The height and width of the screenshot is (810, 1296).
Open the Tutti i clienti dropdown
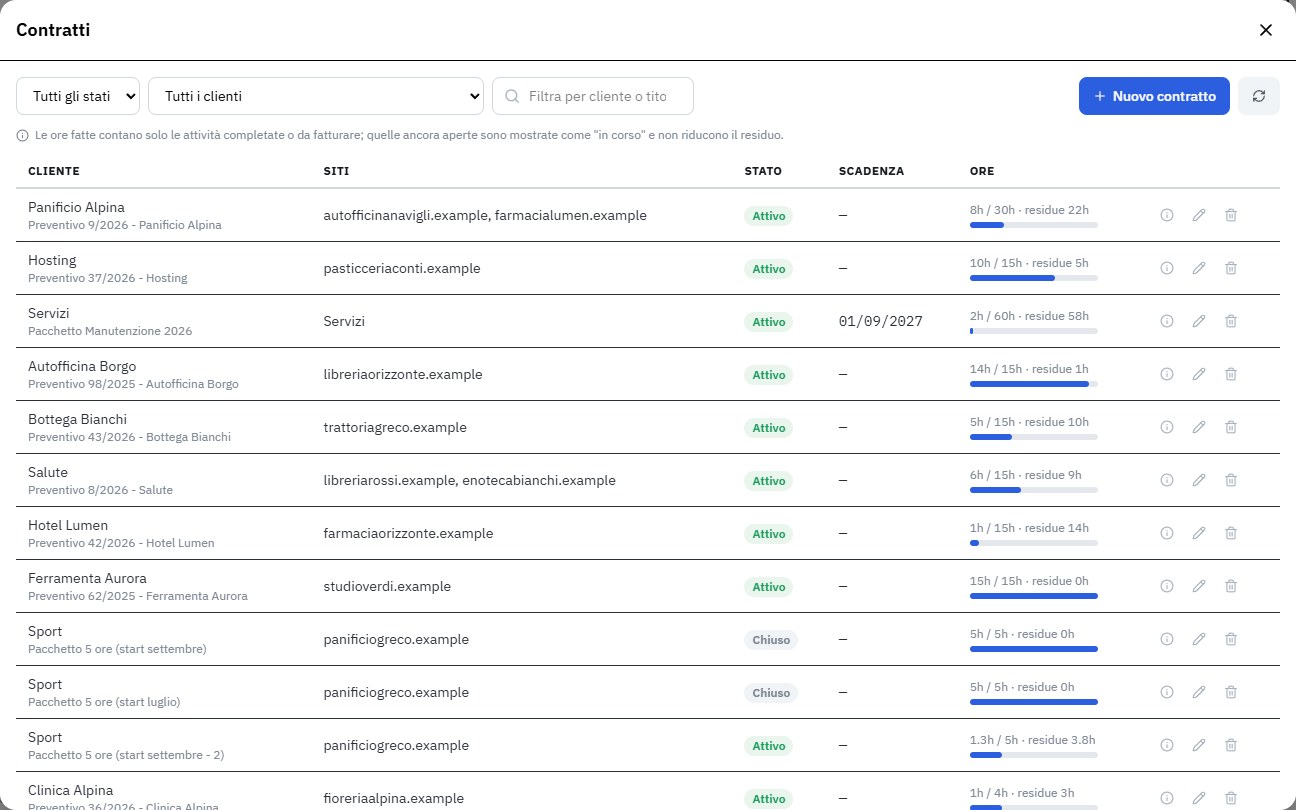click(316, 96)
